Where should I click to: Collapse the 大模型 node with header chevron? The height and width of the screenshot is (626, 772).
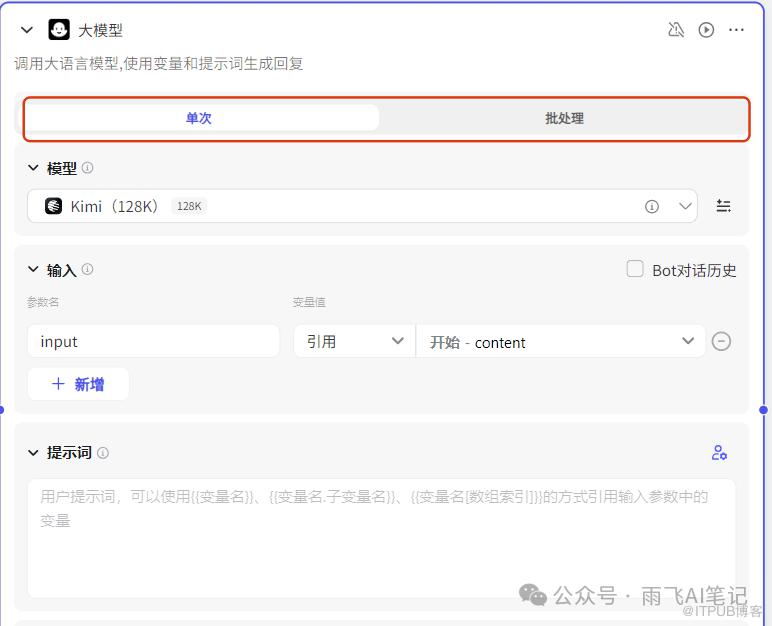27,30
